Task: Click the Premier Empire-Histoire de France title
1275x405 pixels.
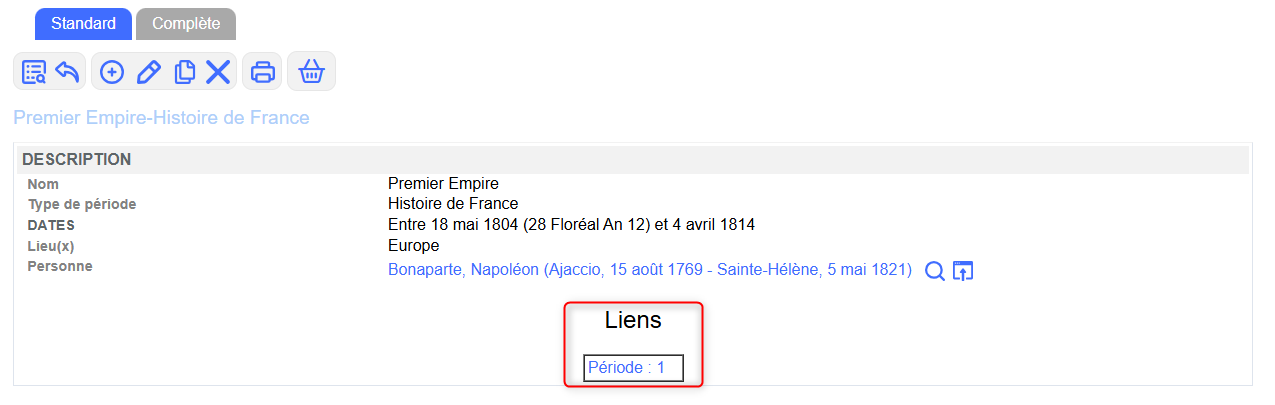Action: (161, 118)
